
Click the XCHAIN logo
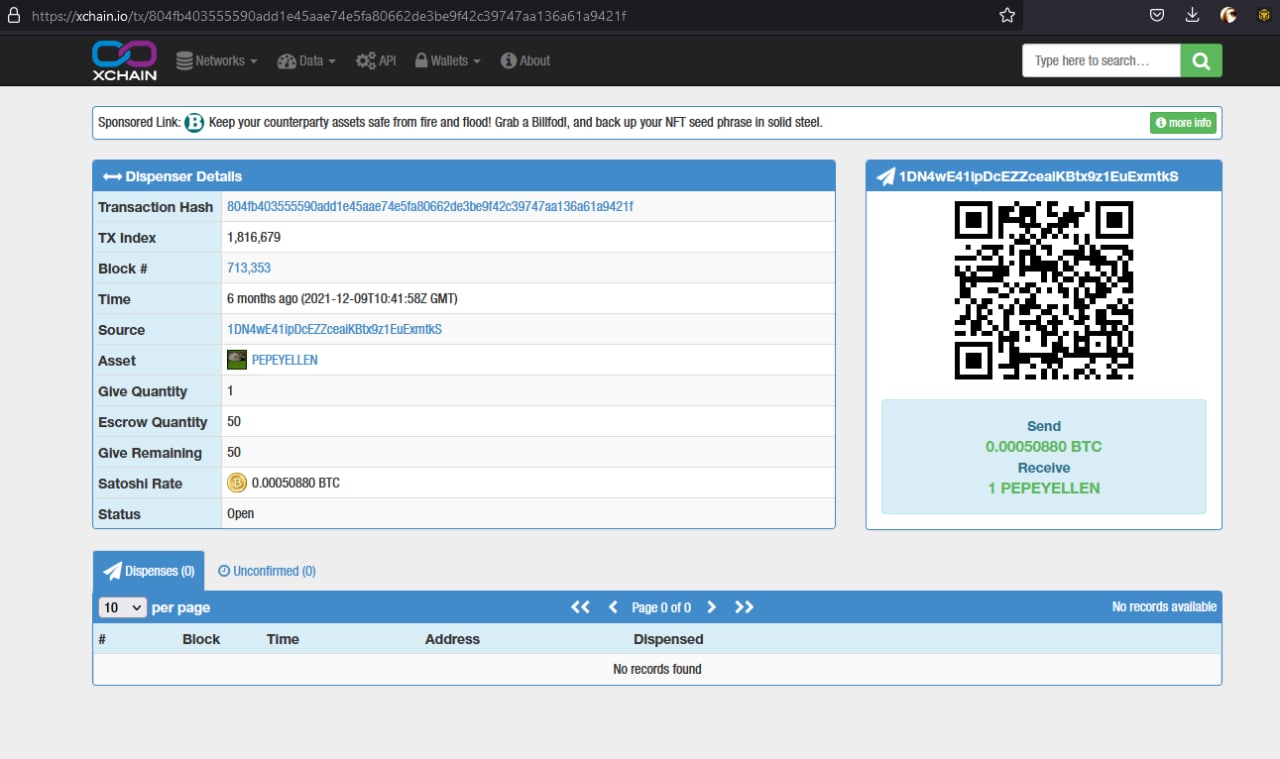coord(125,60)
